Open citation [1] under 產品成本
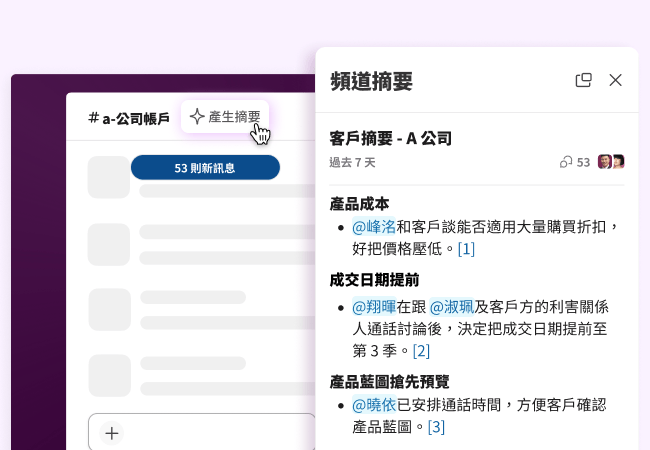Viewport: 650px width, 450px height. tap(466, 249)
